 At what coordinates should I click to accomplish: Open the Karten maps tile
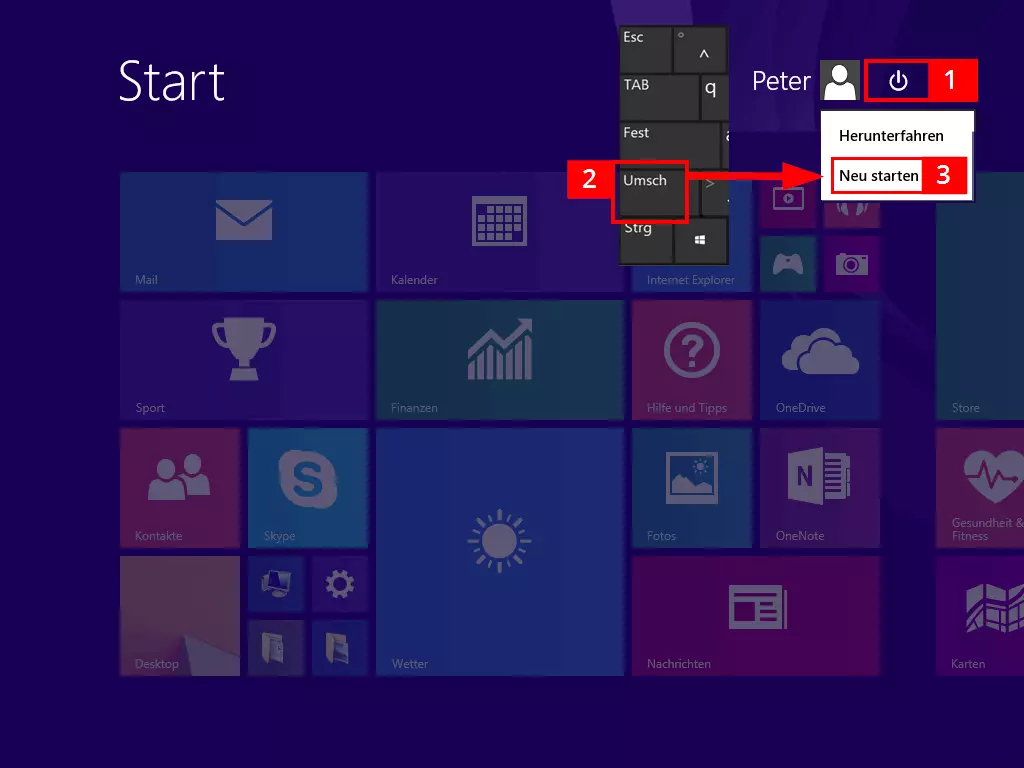[980, 616]
